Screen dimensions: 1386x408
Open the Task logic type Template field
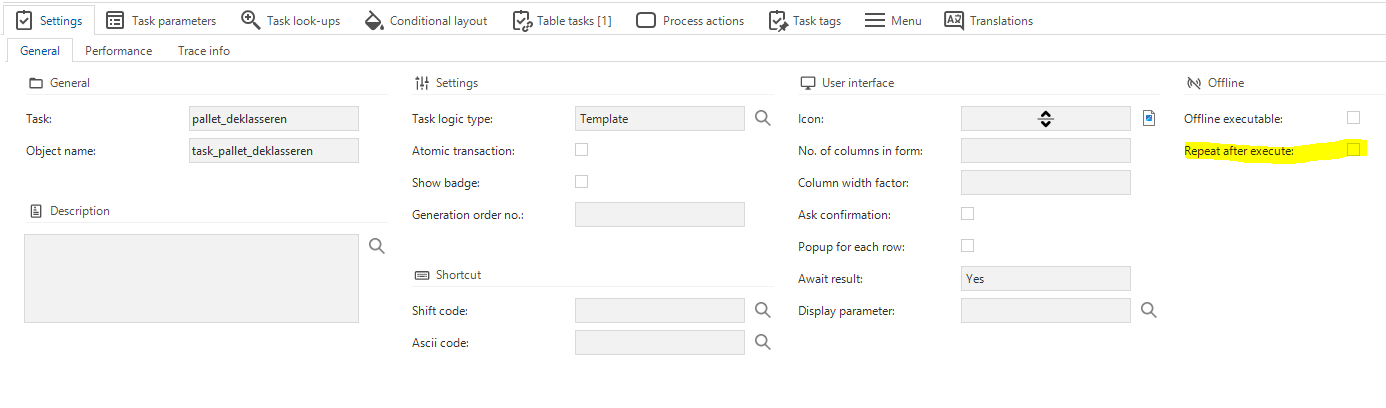(660, 118)
